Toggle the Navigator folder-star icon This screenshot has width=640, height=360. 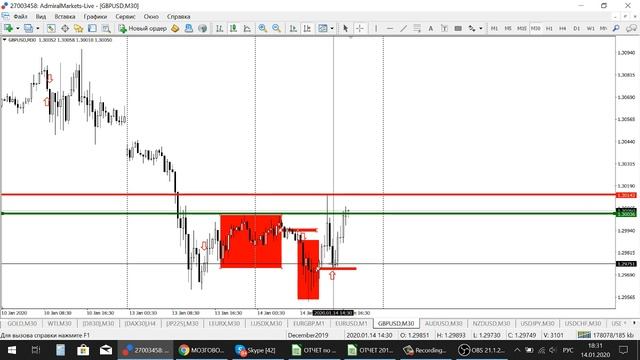tap(78, 28)
